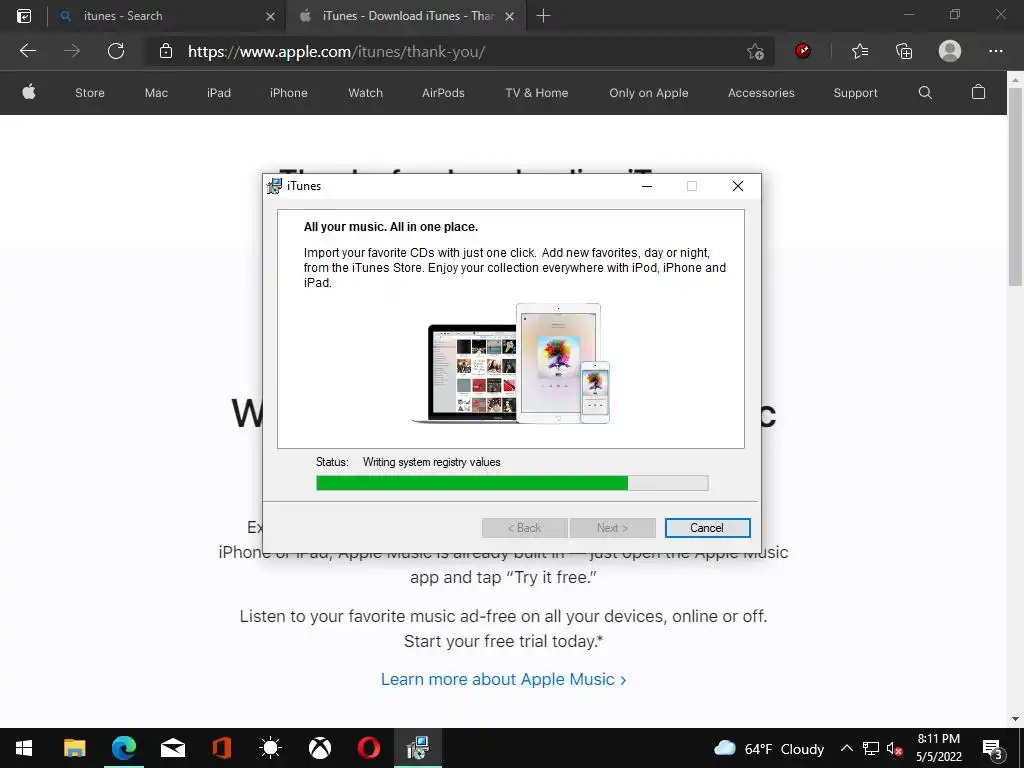The image size is (1024, 768).
Task: Open the iPad menu item
Action: (219, 93)
